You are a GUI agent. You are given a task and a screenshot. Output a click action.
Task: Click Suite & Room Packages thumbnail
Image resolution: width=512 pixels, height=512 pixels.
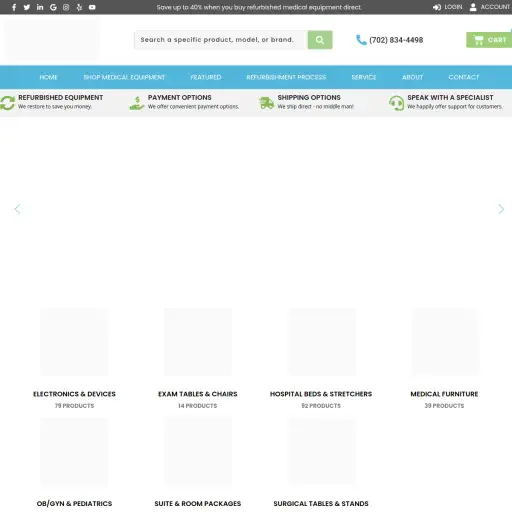click(x=198, y=451)
